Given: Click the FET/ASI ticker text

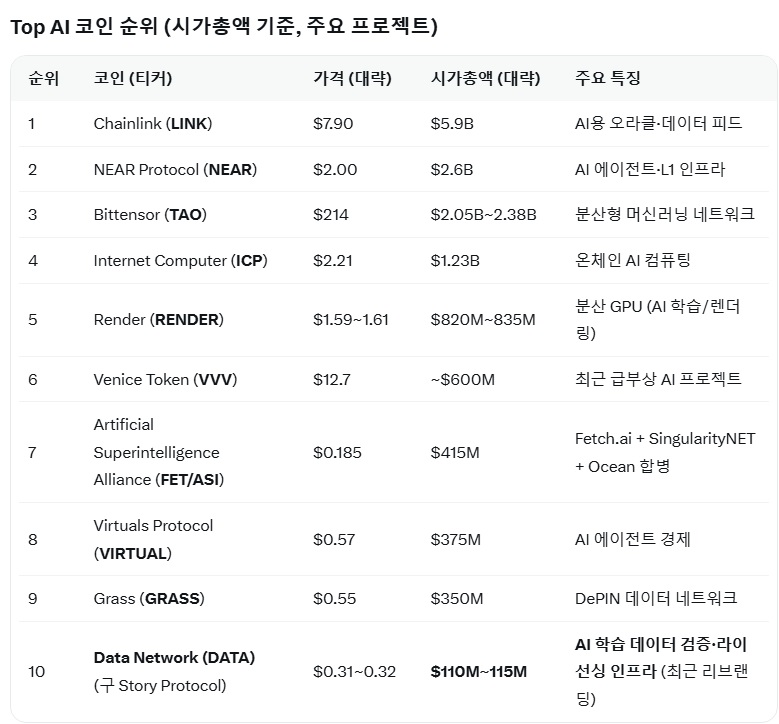Looking at the screenshot, I should [x=189, y=480].
